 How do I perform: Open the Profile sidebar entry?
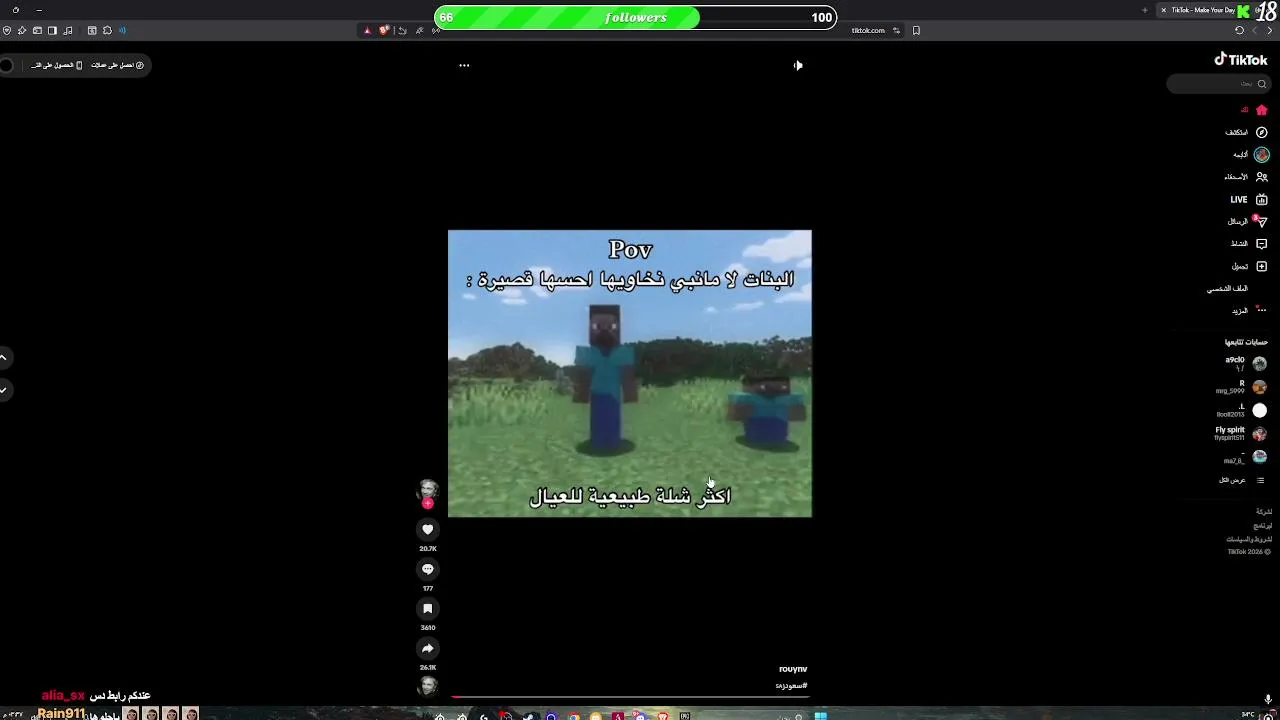pyautogui.click(x=1228, y=288)
